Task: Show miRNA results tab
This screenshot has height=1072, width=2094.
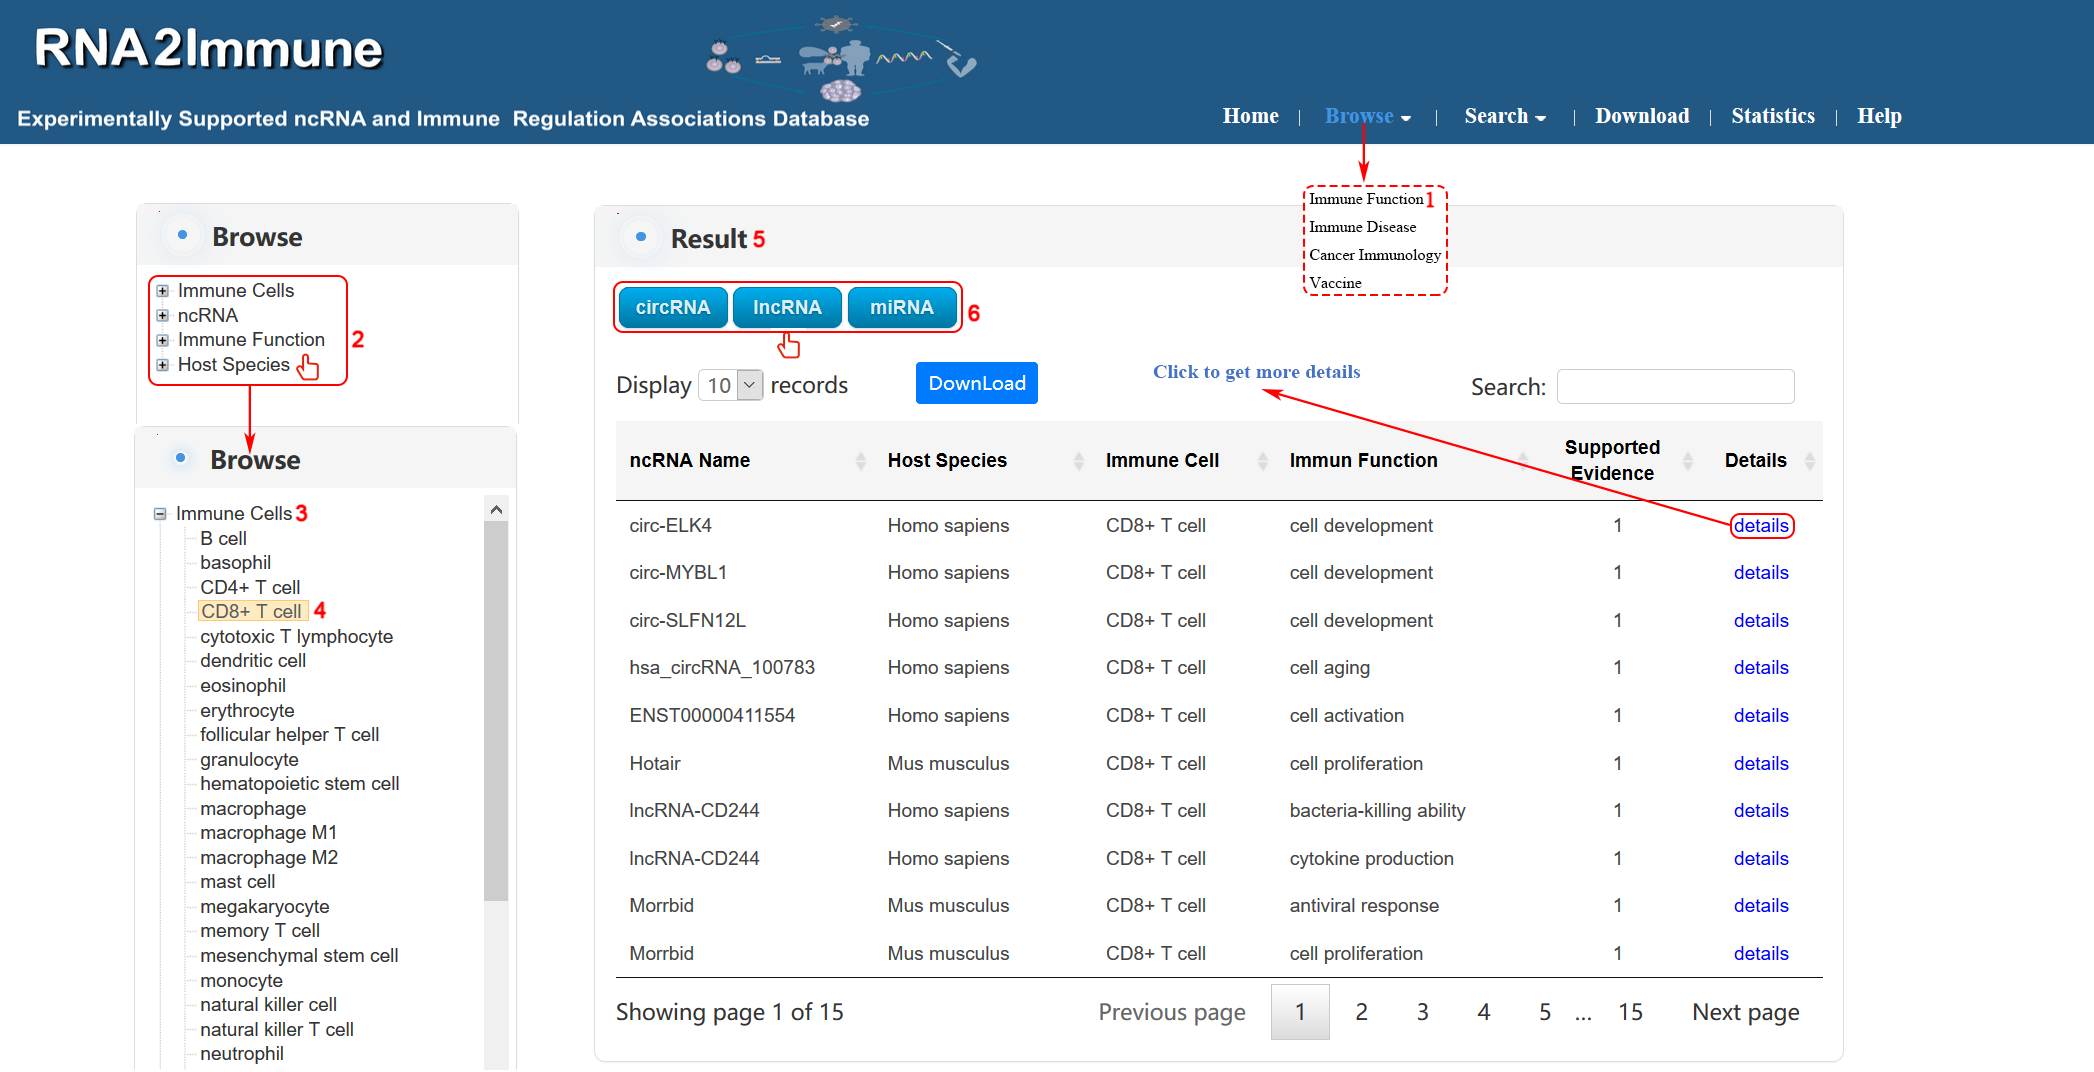Action: click(x=901, y=308)
